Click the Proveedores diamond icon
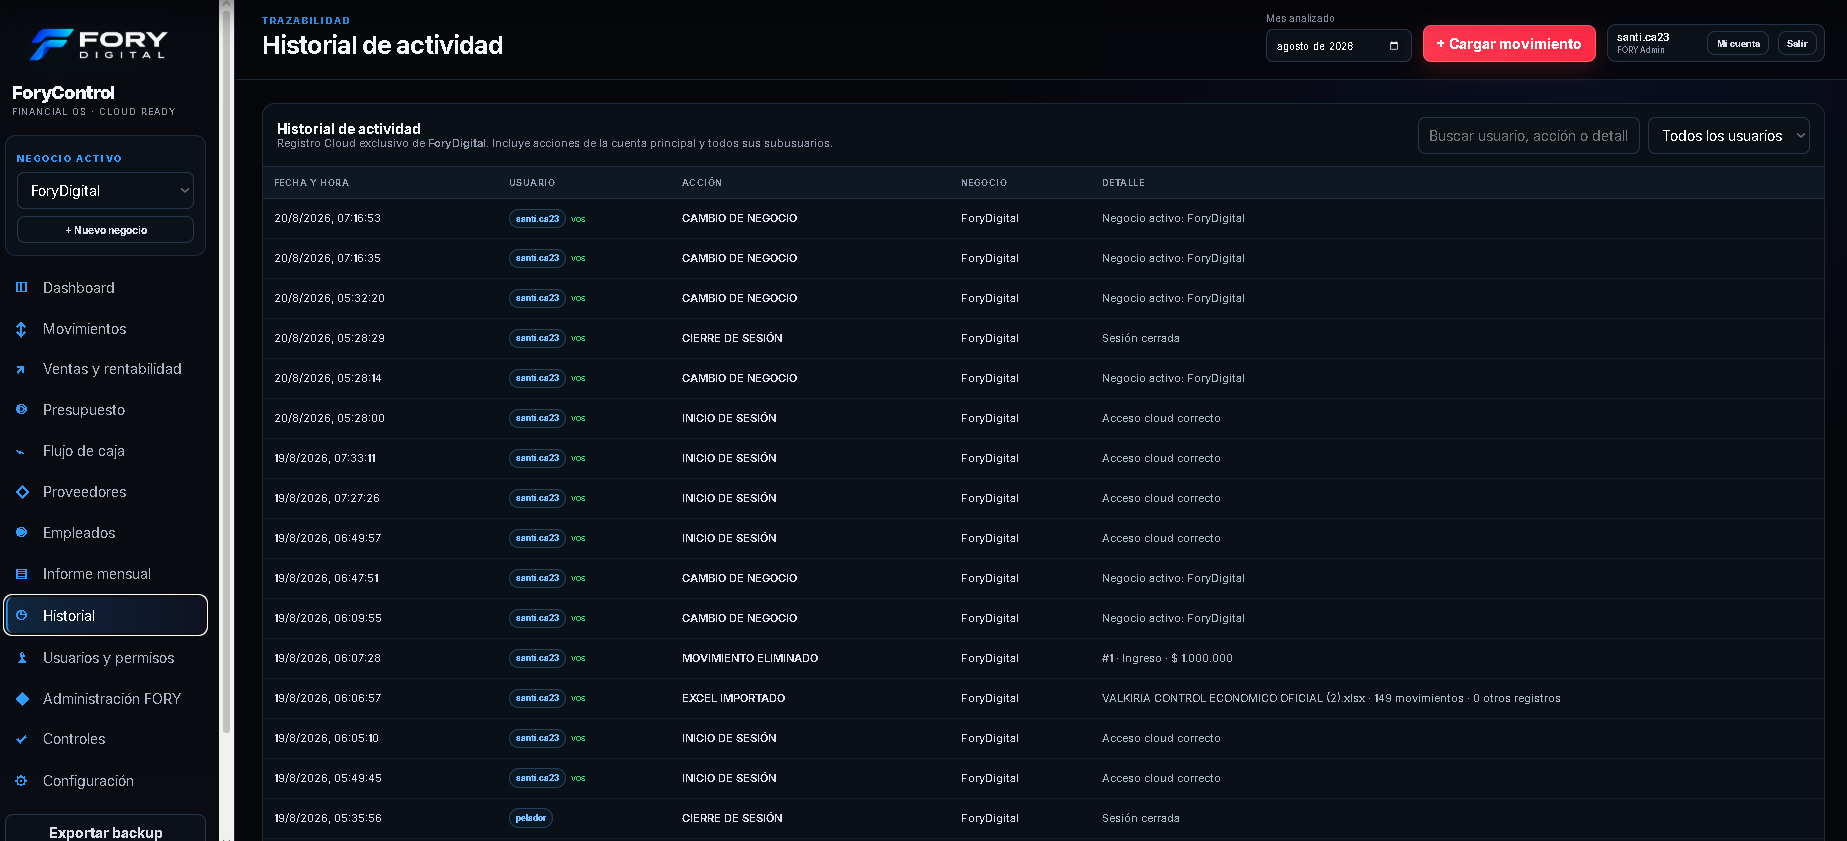 click(21, 492)
